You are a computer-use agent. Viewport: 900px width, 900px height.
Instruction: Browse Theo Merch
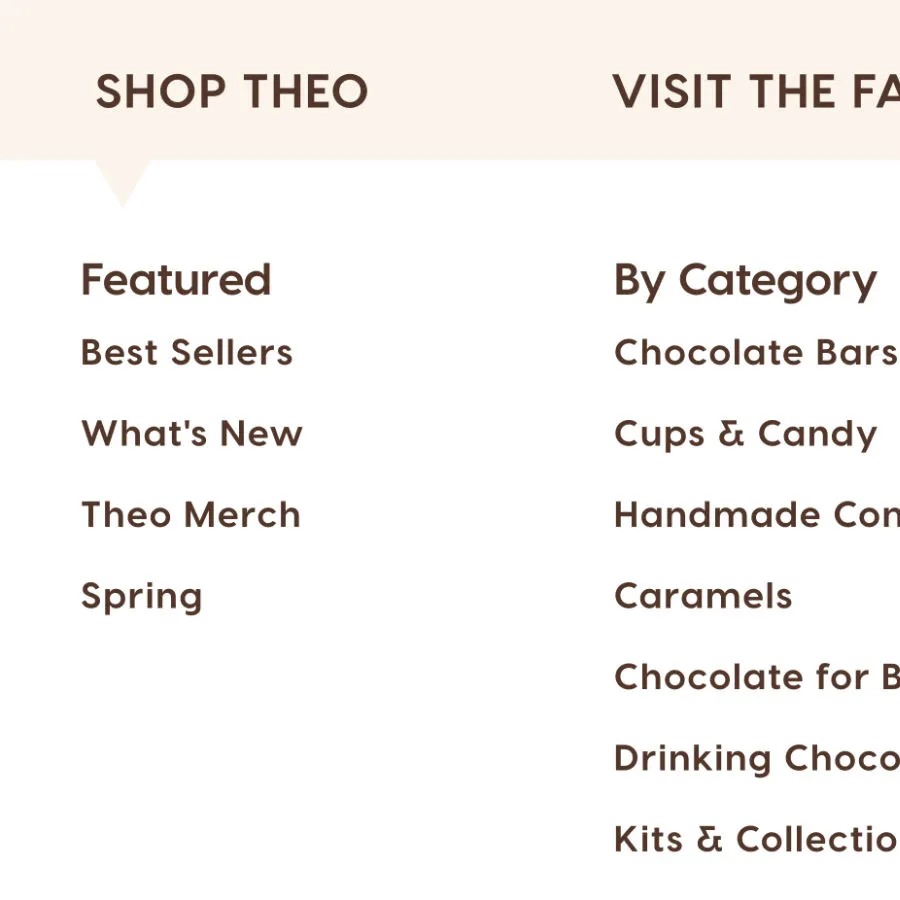click(x=190, y=514)
